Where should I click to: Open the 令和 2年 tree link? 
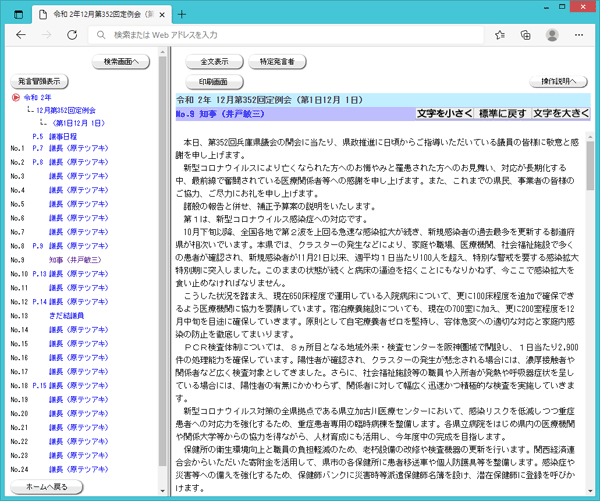coord(37,97)
